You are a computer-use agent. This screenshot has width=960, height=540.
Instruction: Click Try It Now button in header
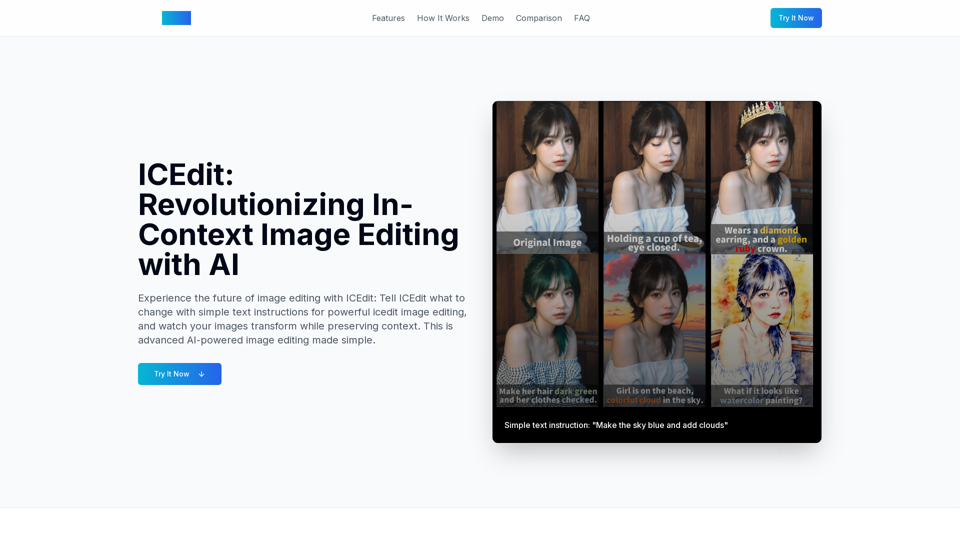(795, 18)
